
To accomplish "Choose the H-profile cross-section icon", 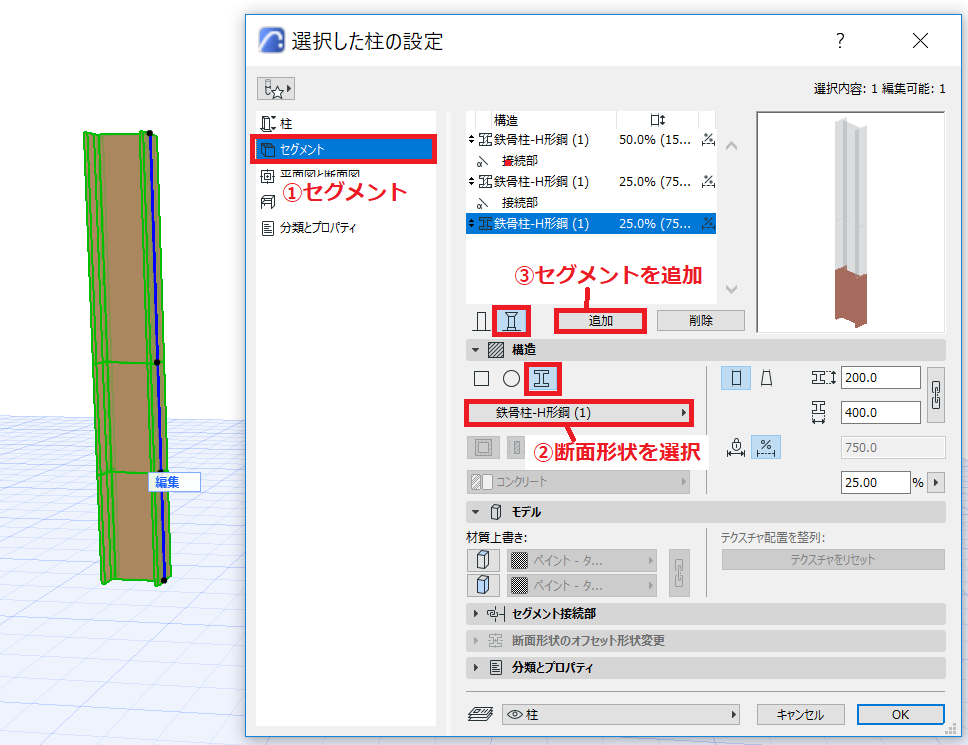I will tap(541, 378).
